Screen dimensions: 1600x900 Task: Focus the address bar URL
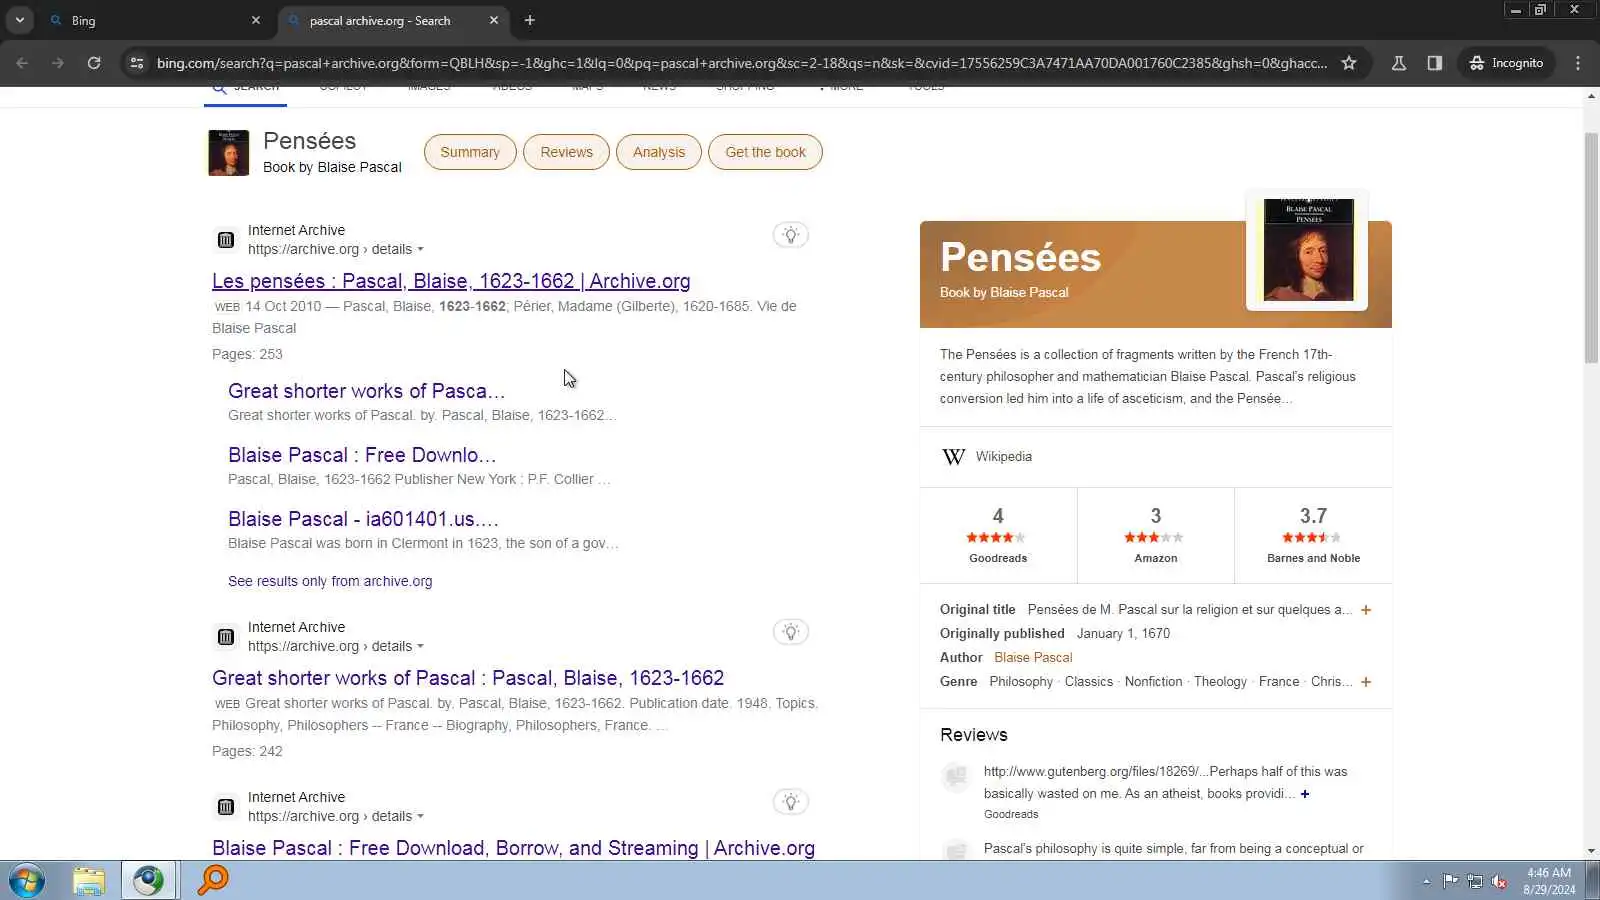coord(742,63)
